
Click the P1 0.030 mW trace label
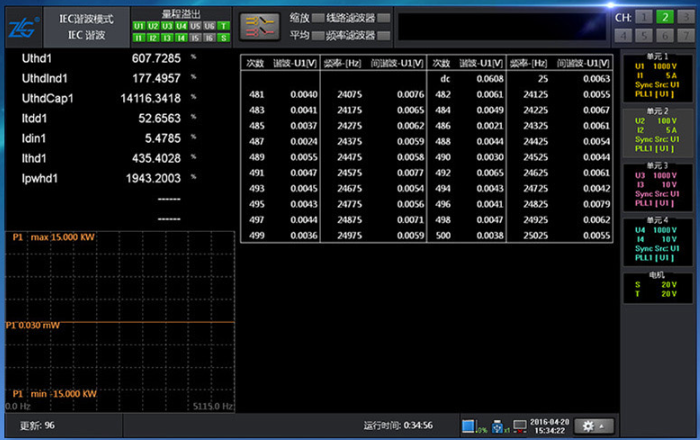(x=33, y=325)
